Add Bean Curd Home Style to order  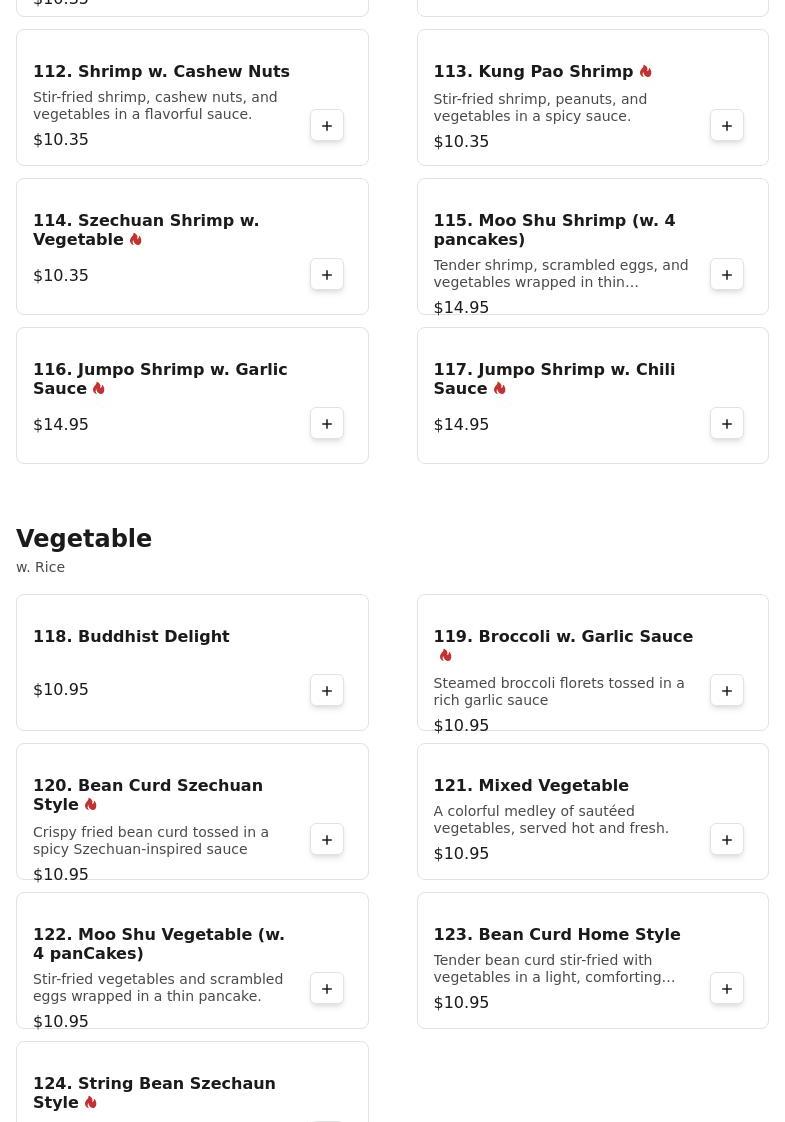(x=727, y=989)
